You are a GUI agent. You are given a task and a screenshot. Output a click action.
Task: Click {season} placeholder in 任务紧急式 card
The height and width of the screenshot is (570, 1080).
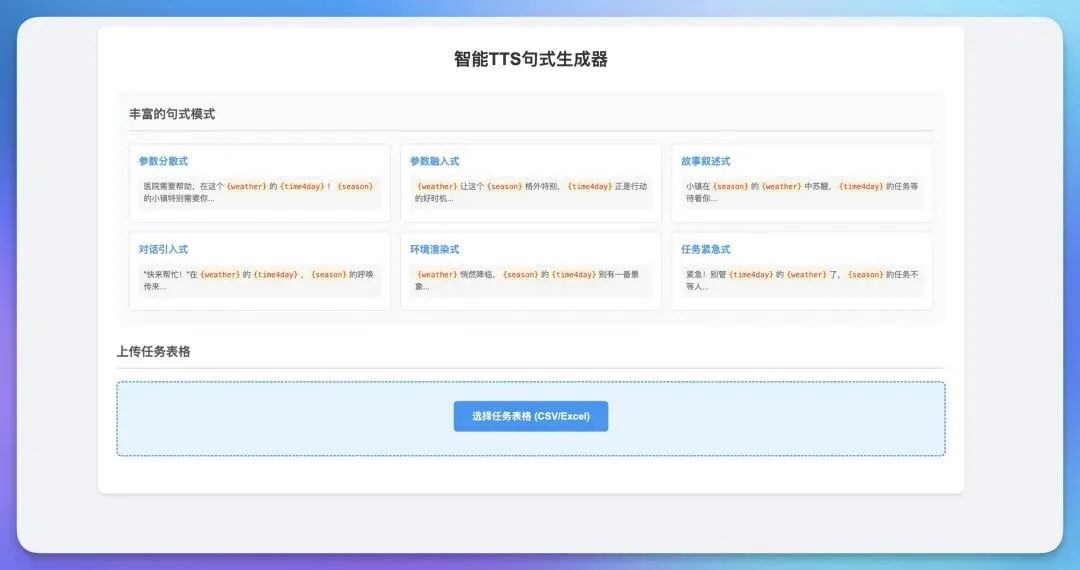coord(865,274)
